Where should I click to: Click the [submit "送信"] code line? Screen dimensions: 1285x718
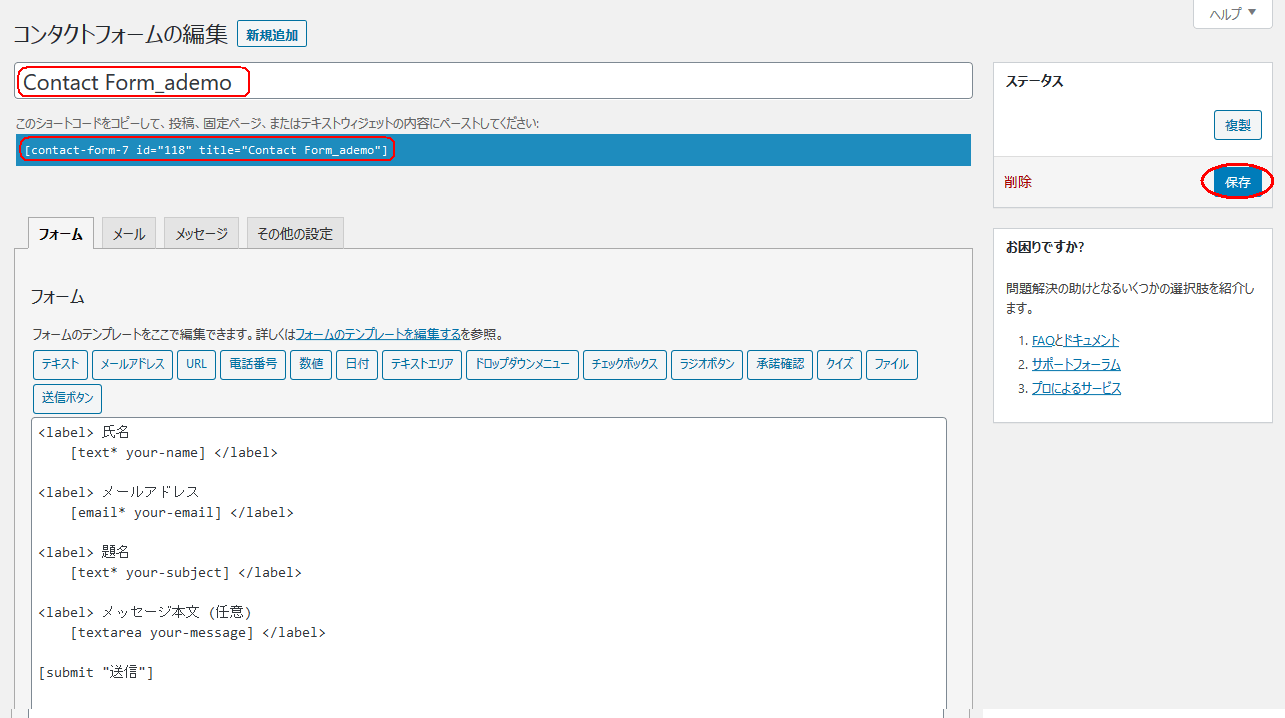pyautogui.click(x=96, y=672)
